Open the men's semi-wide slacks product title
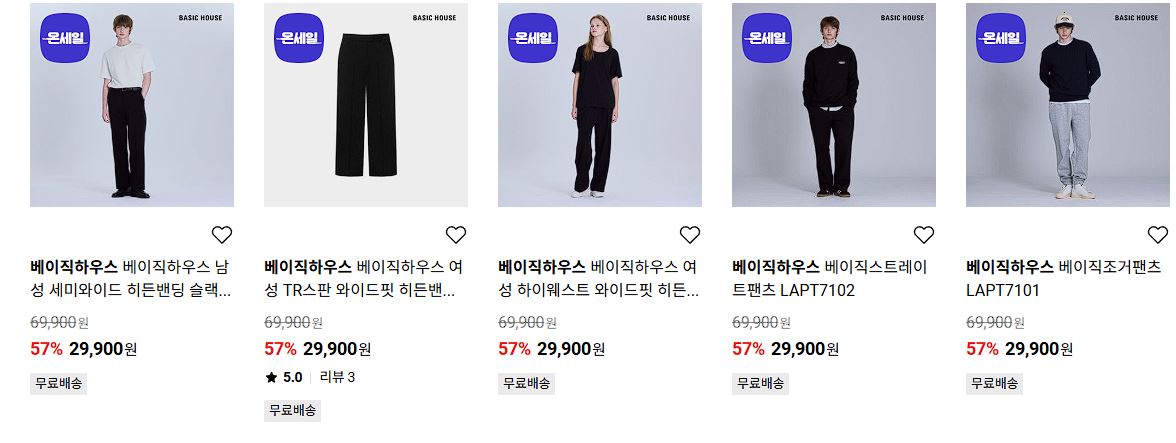This screenshot has height=443, width=1176. (131, 278)
